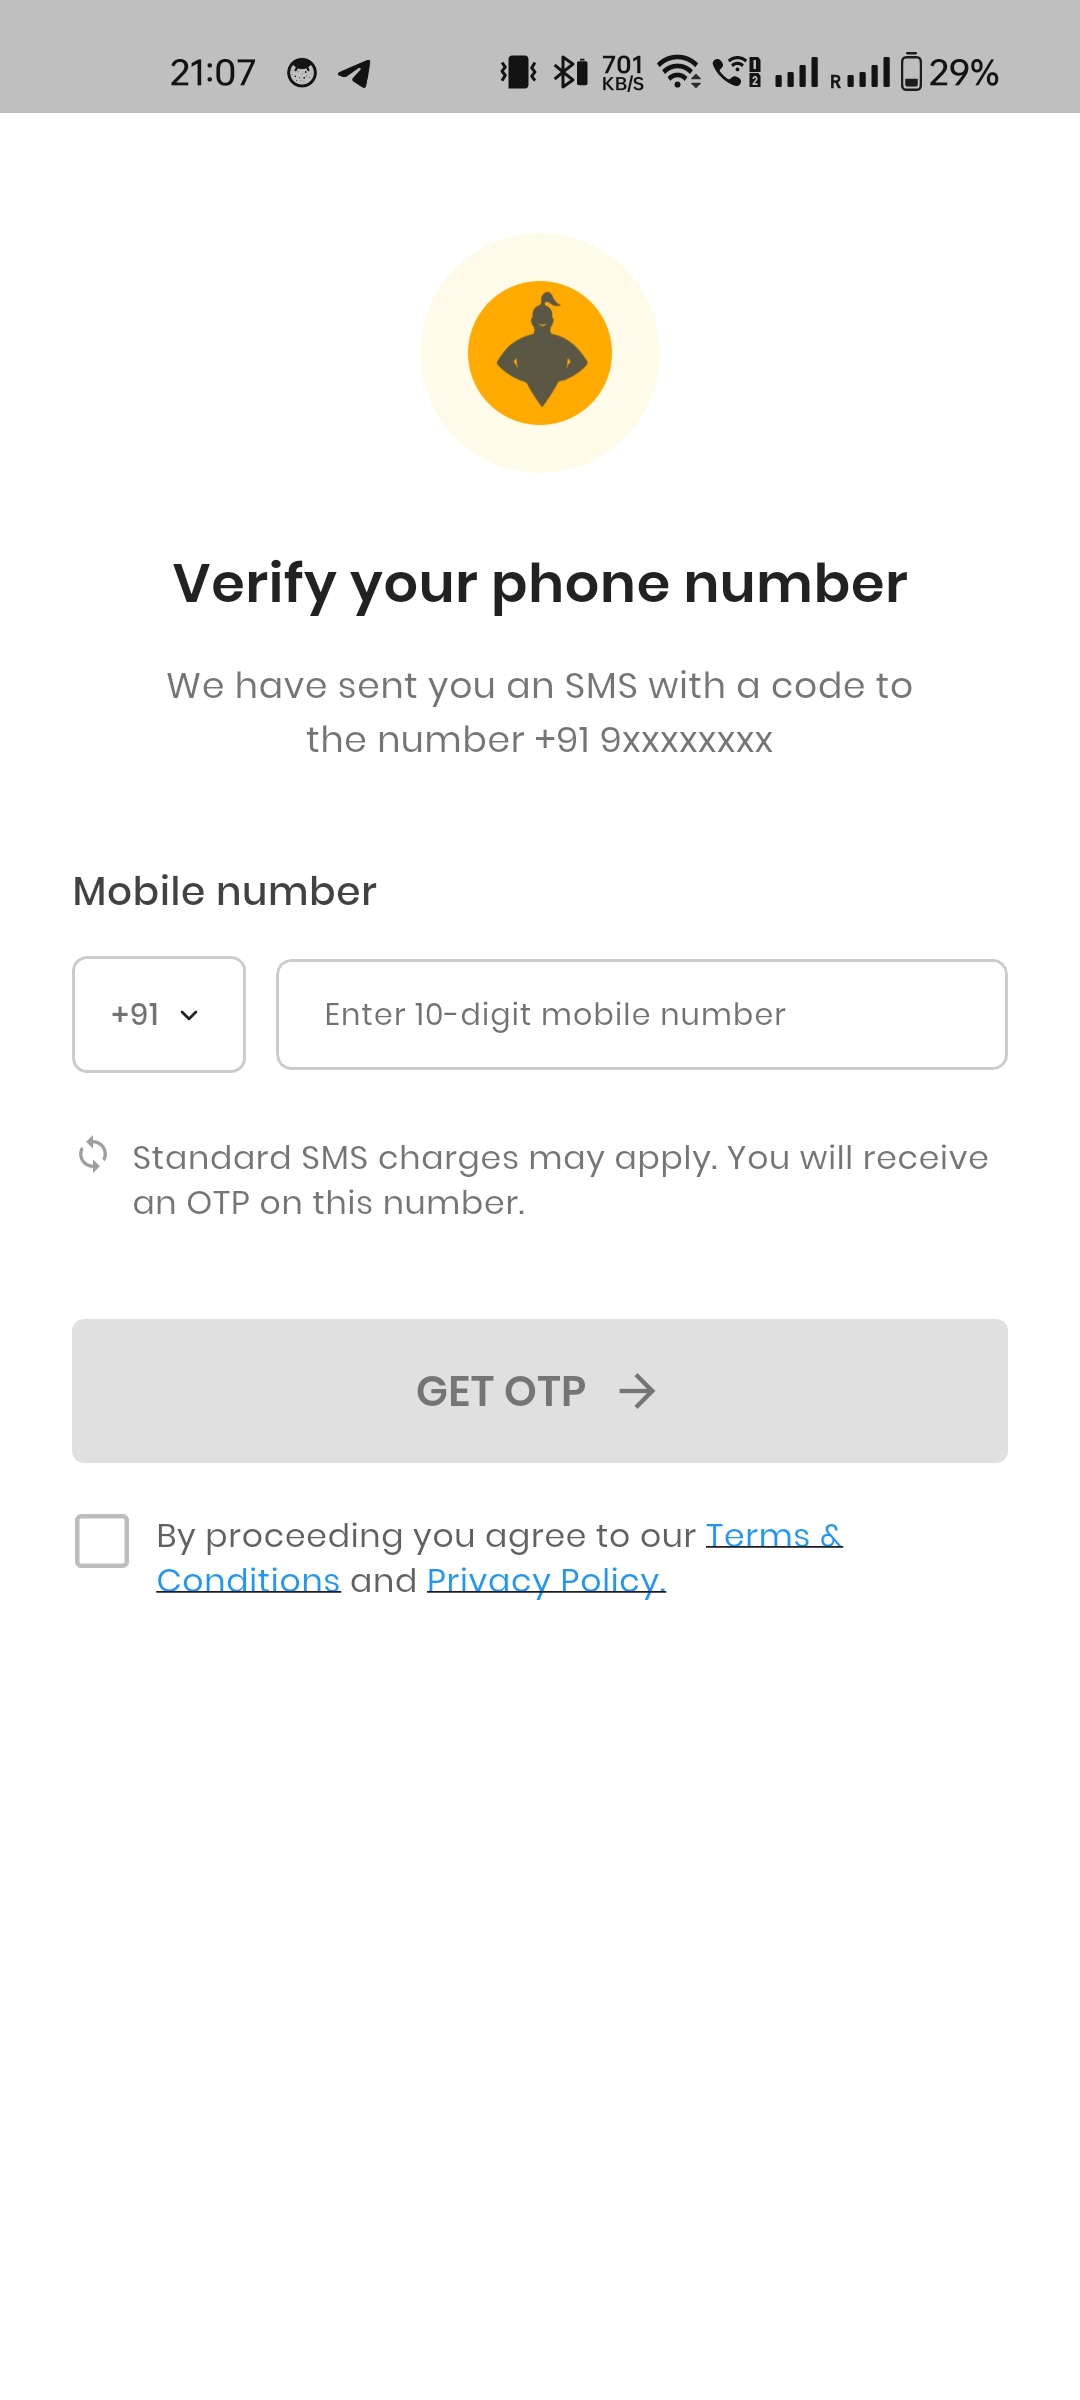1080x2400 pixels.
Task: Tap the 21:07 clock in status bar
Action: click(x=212, y=73)
